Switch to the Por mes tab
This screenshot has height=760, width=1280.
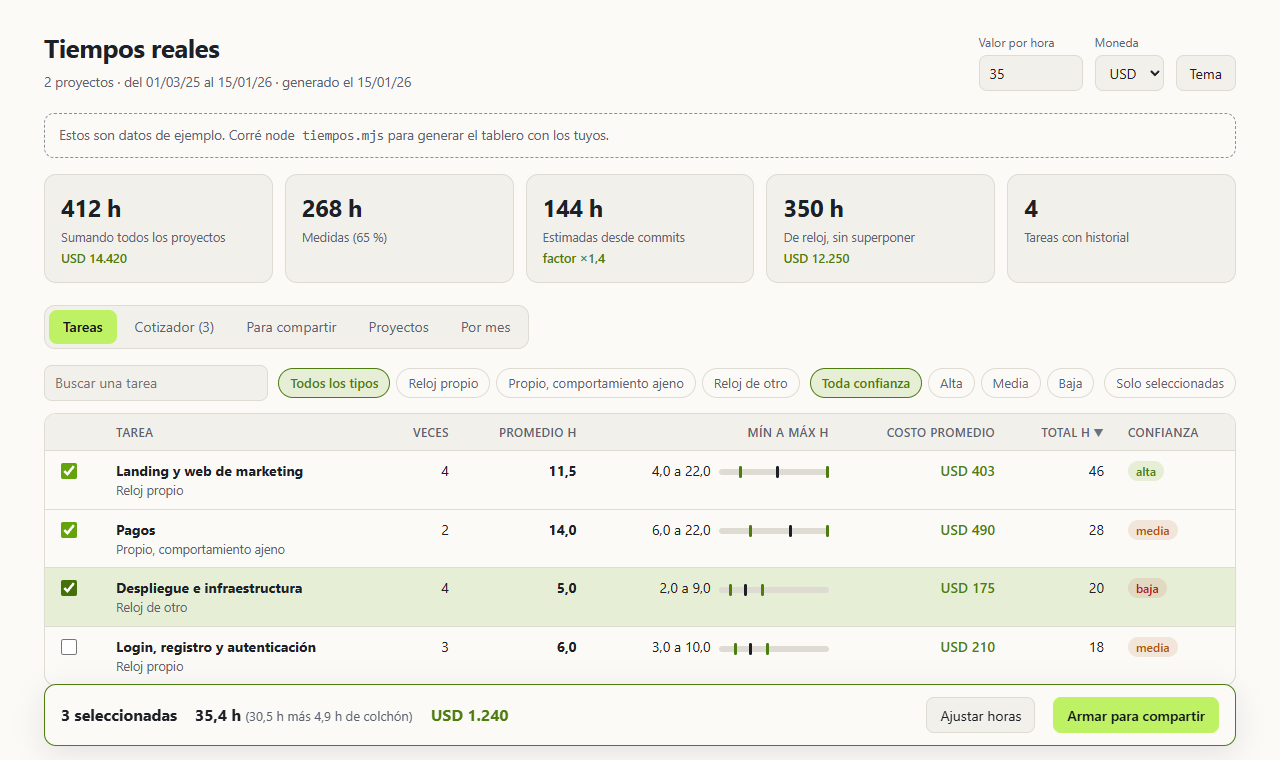pos(485,327)
